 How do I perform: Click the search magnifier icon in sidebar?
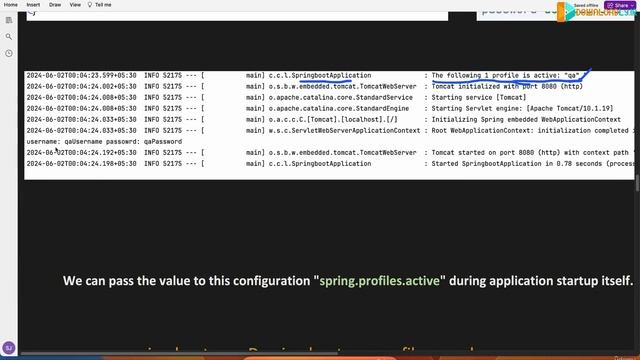(9, 37)
